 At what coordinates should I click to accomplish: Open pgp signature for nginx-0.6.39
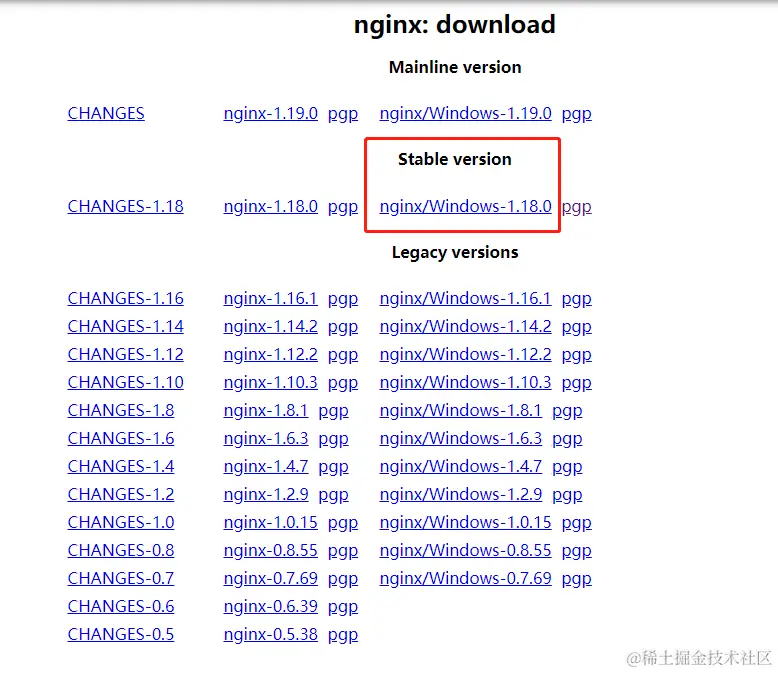coord(343,608)
